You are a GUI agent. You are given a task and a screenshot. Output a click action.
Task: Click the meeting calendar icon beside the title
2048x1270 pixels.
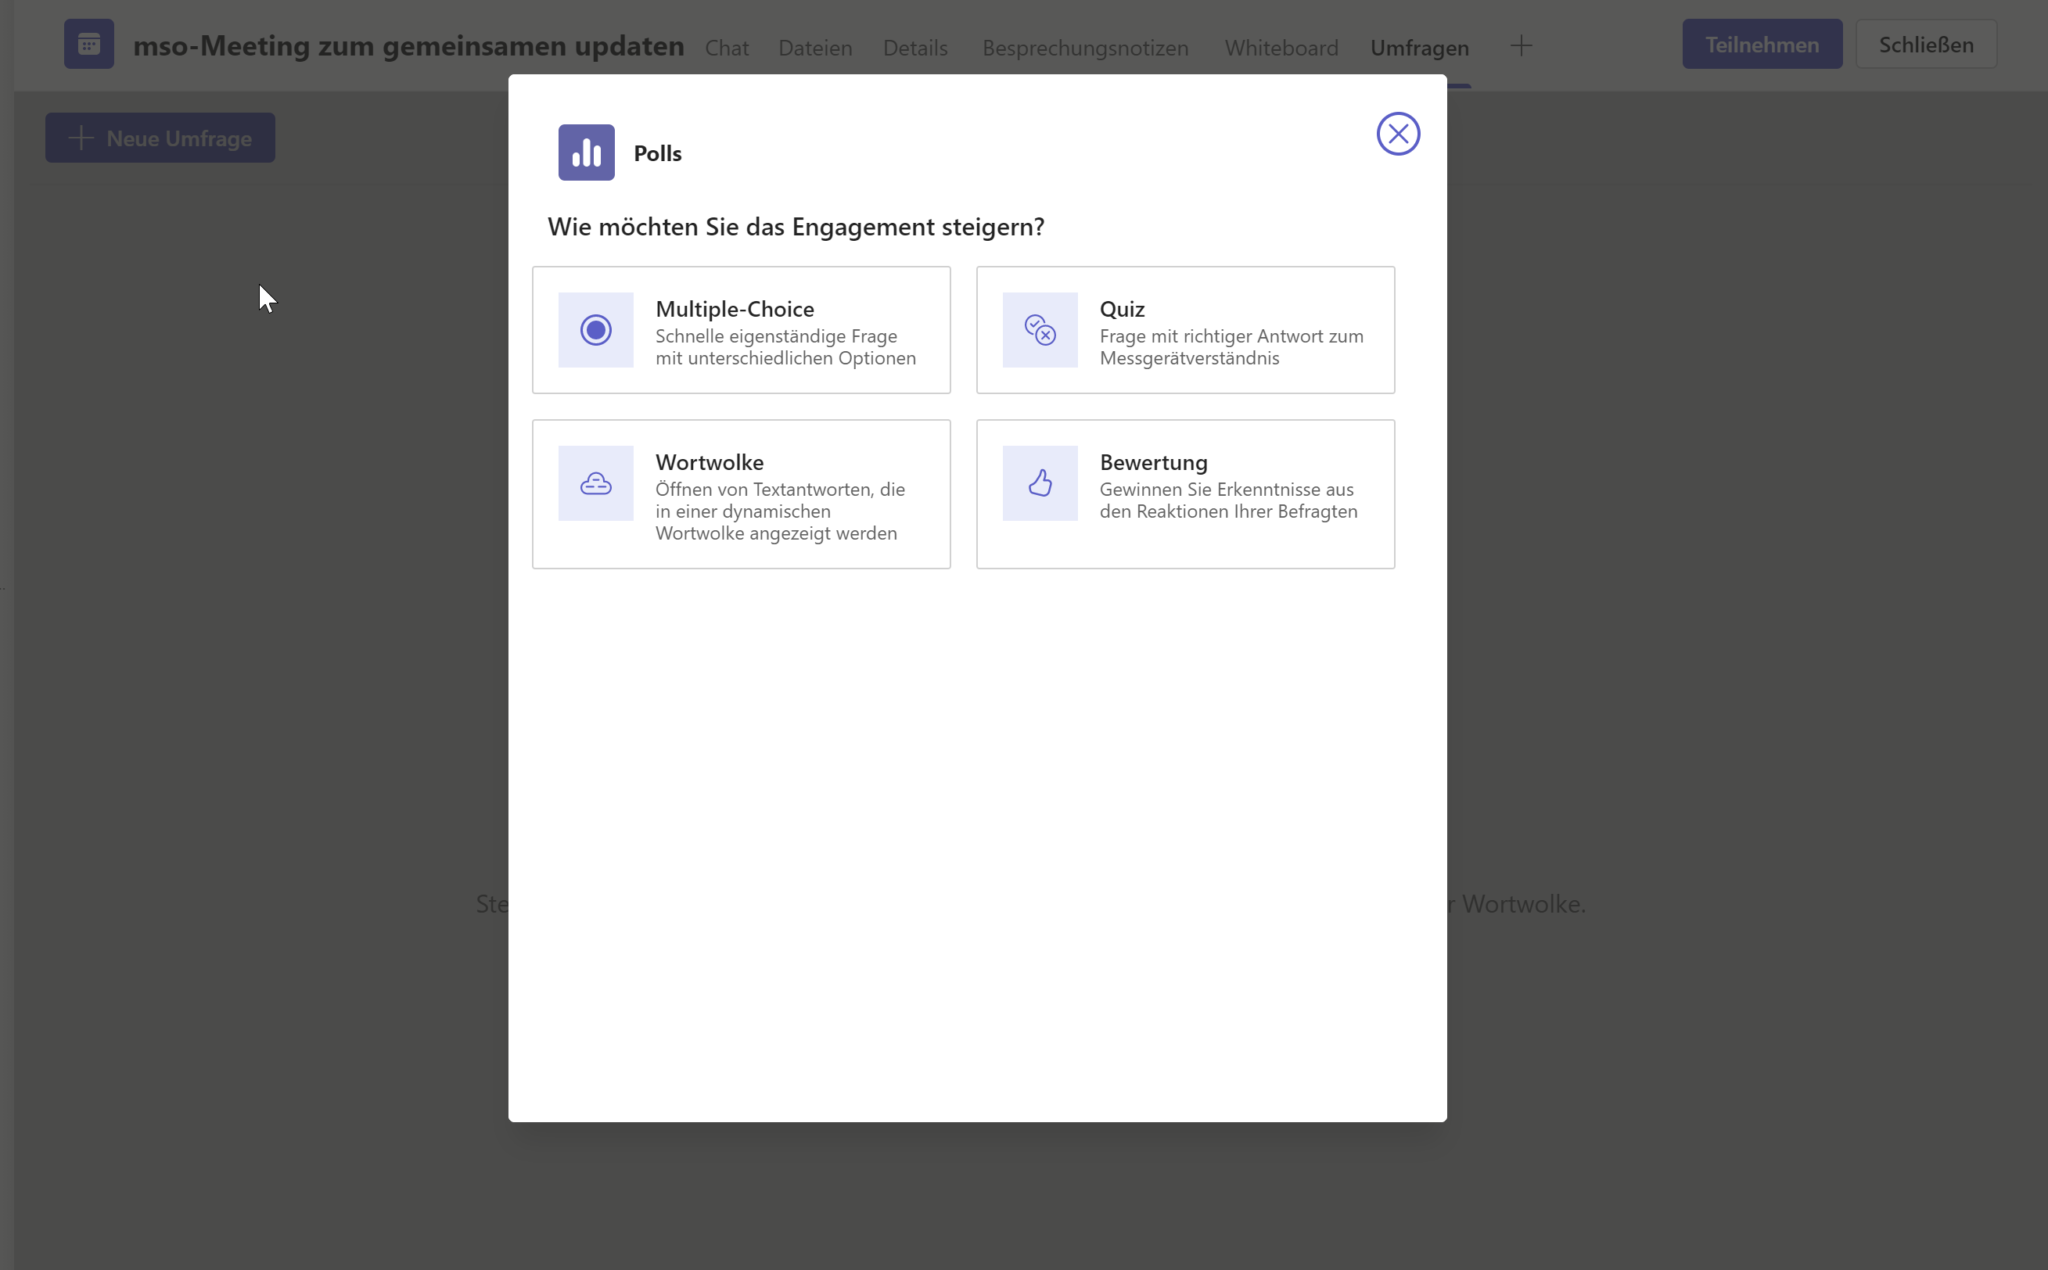coord(89,43)
